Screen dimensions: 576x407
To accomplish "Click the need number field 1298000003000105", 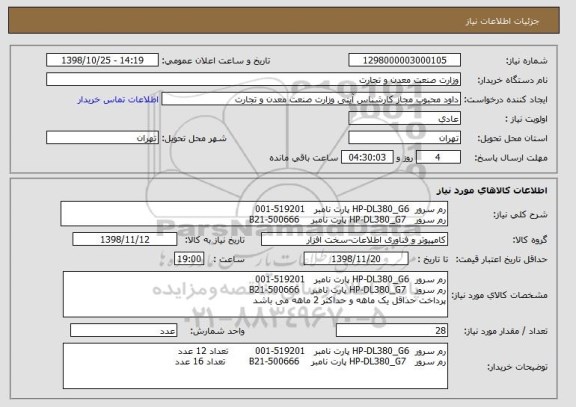I will tap(404, 60).
